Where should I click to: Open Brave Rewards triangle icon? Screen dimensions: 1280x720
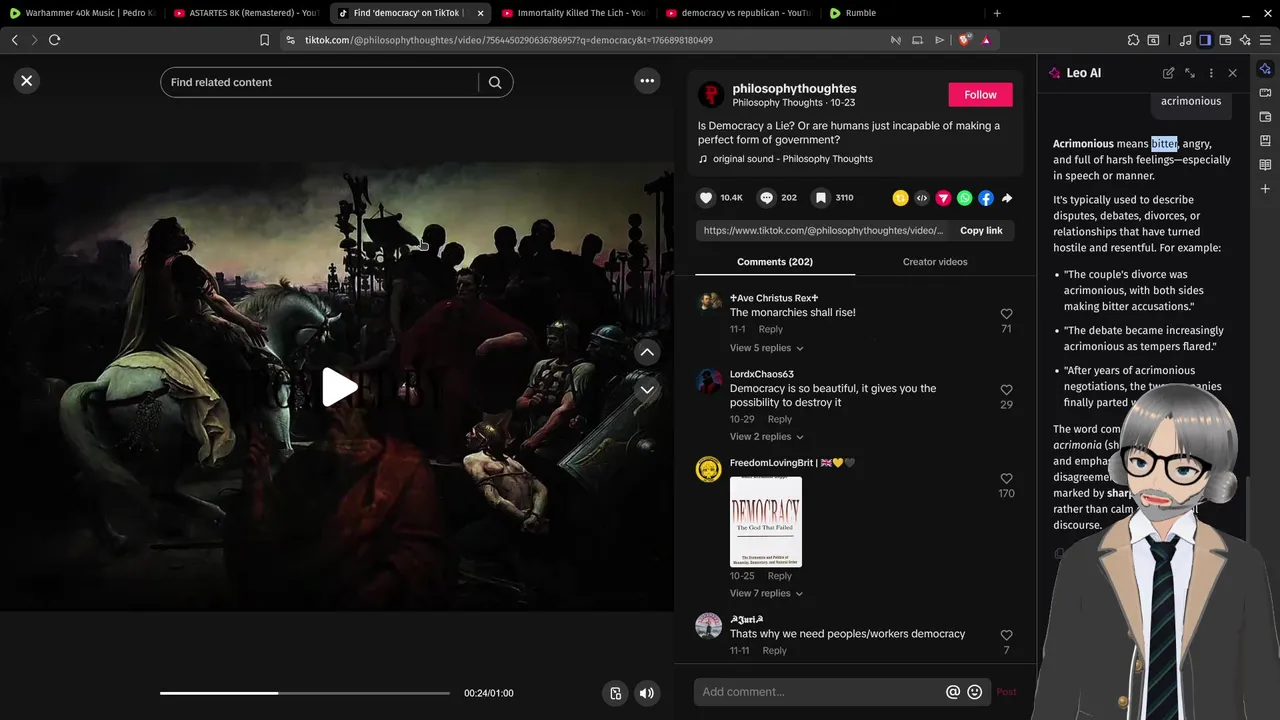[986, 40]
